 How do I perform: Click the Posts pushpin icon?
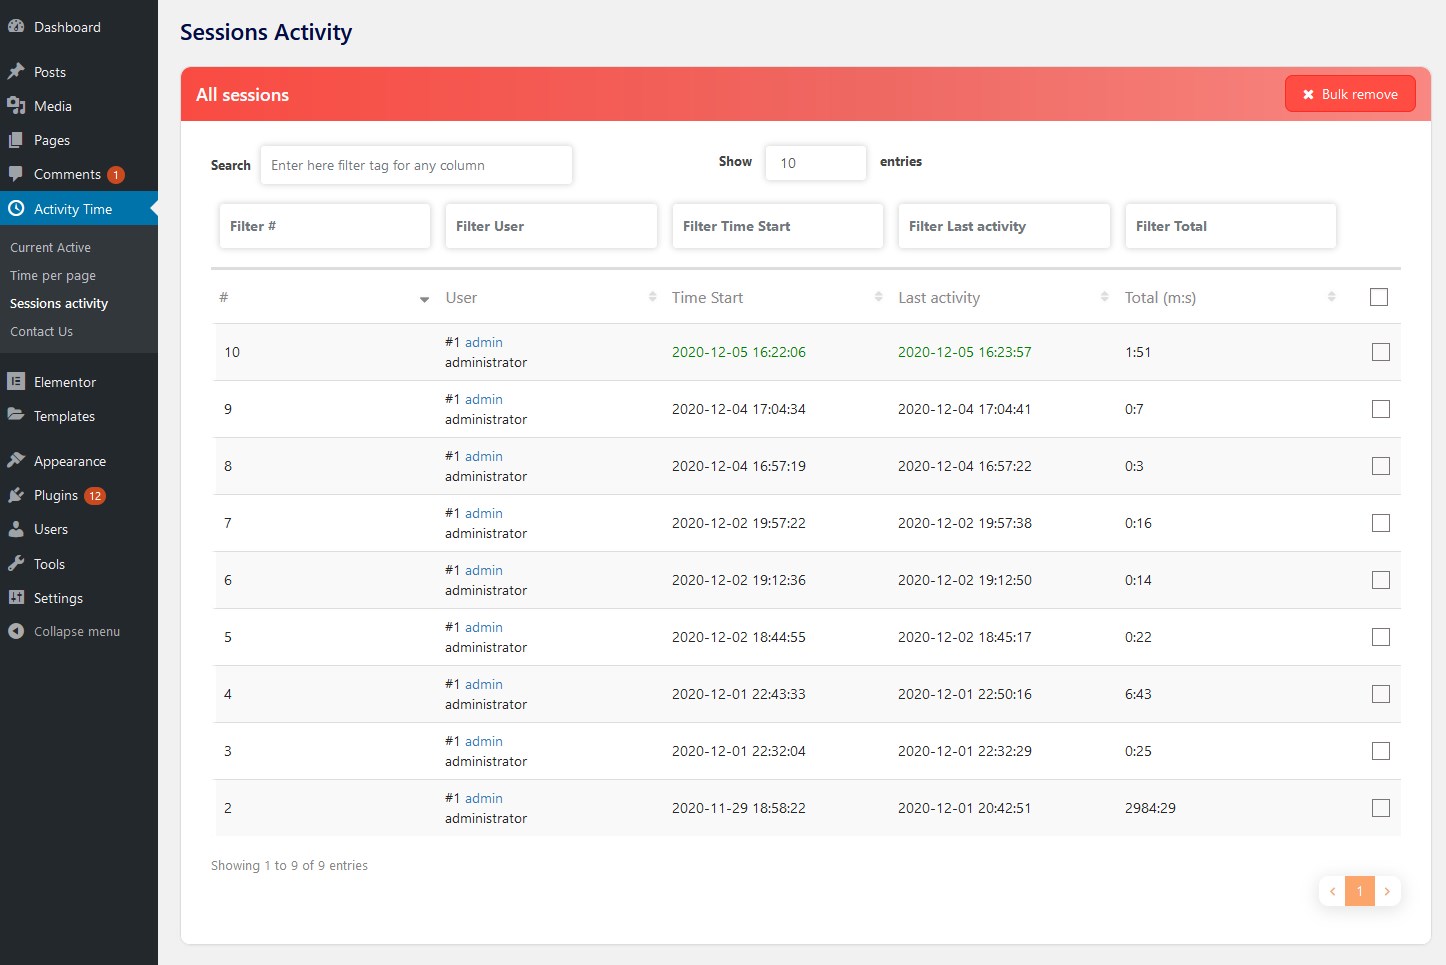(x=16, y=72)
